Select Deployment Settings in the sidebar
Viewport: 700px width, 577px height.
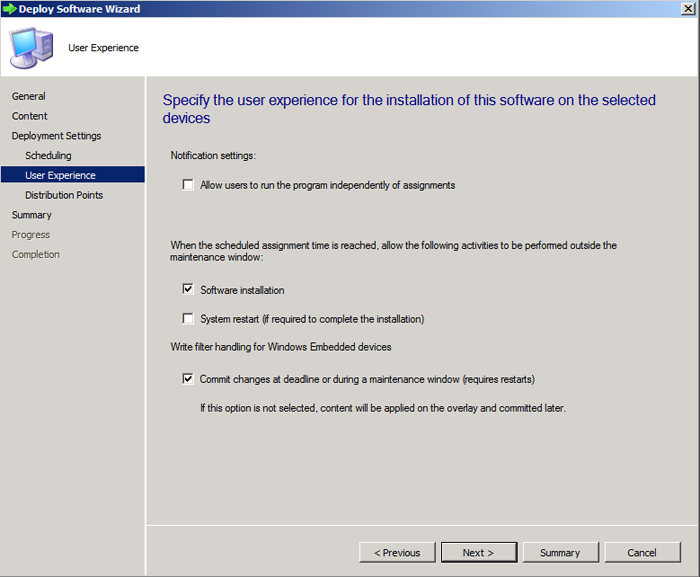click(56, 136)
